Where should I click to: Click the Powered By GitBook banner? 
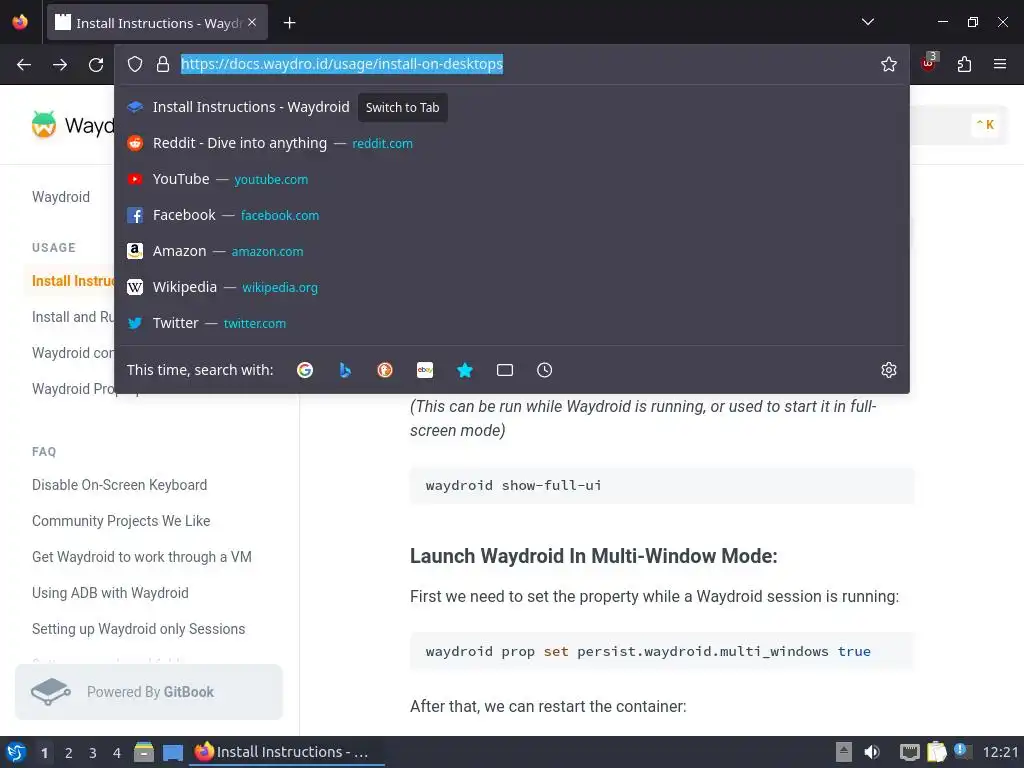(x=149, y=692)
